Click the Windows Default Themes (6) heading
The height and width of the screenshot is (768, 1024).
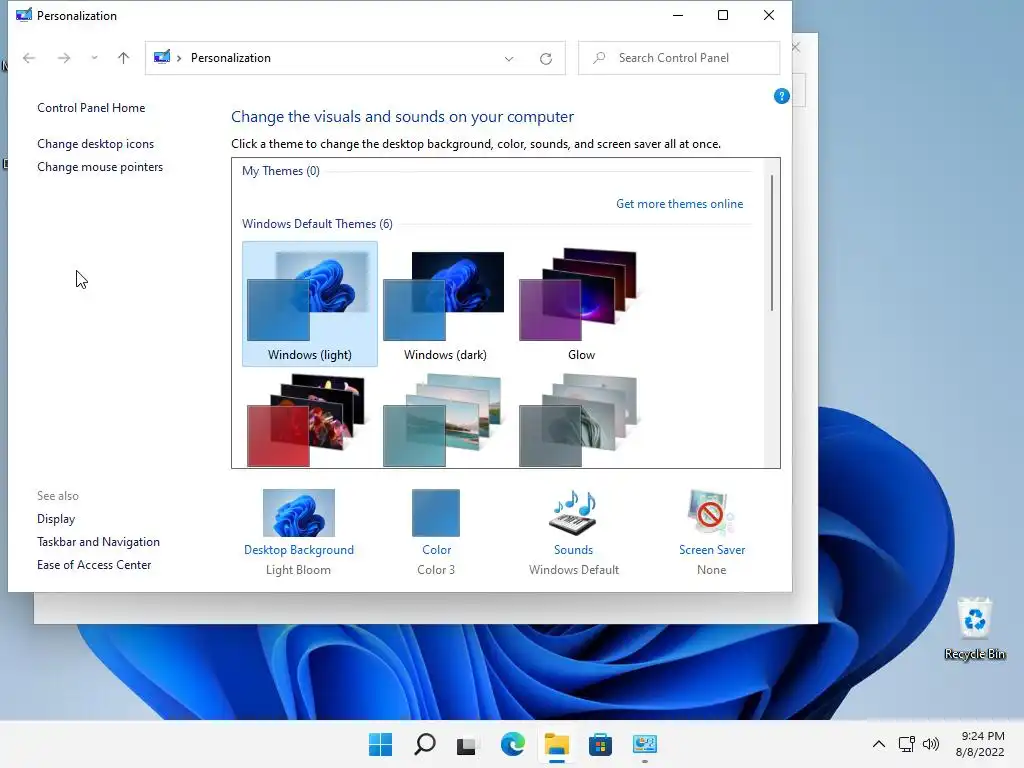tap(317, 224)
